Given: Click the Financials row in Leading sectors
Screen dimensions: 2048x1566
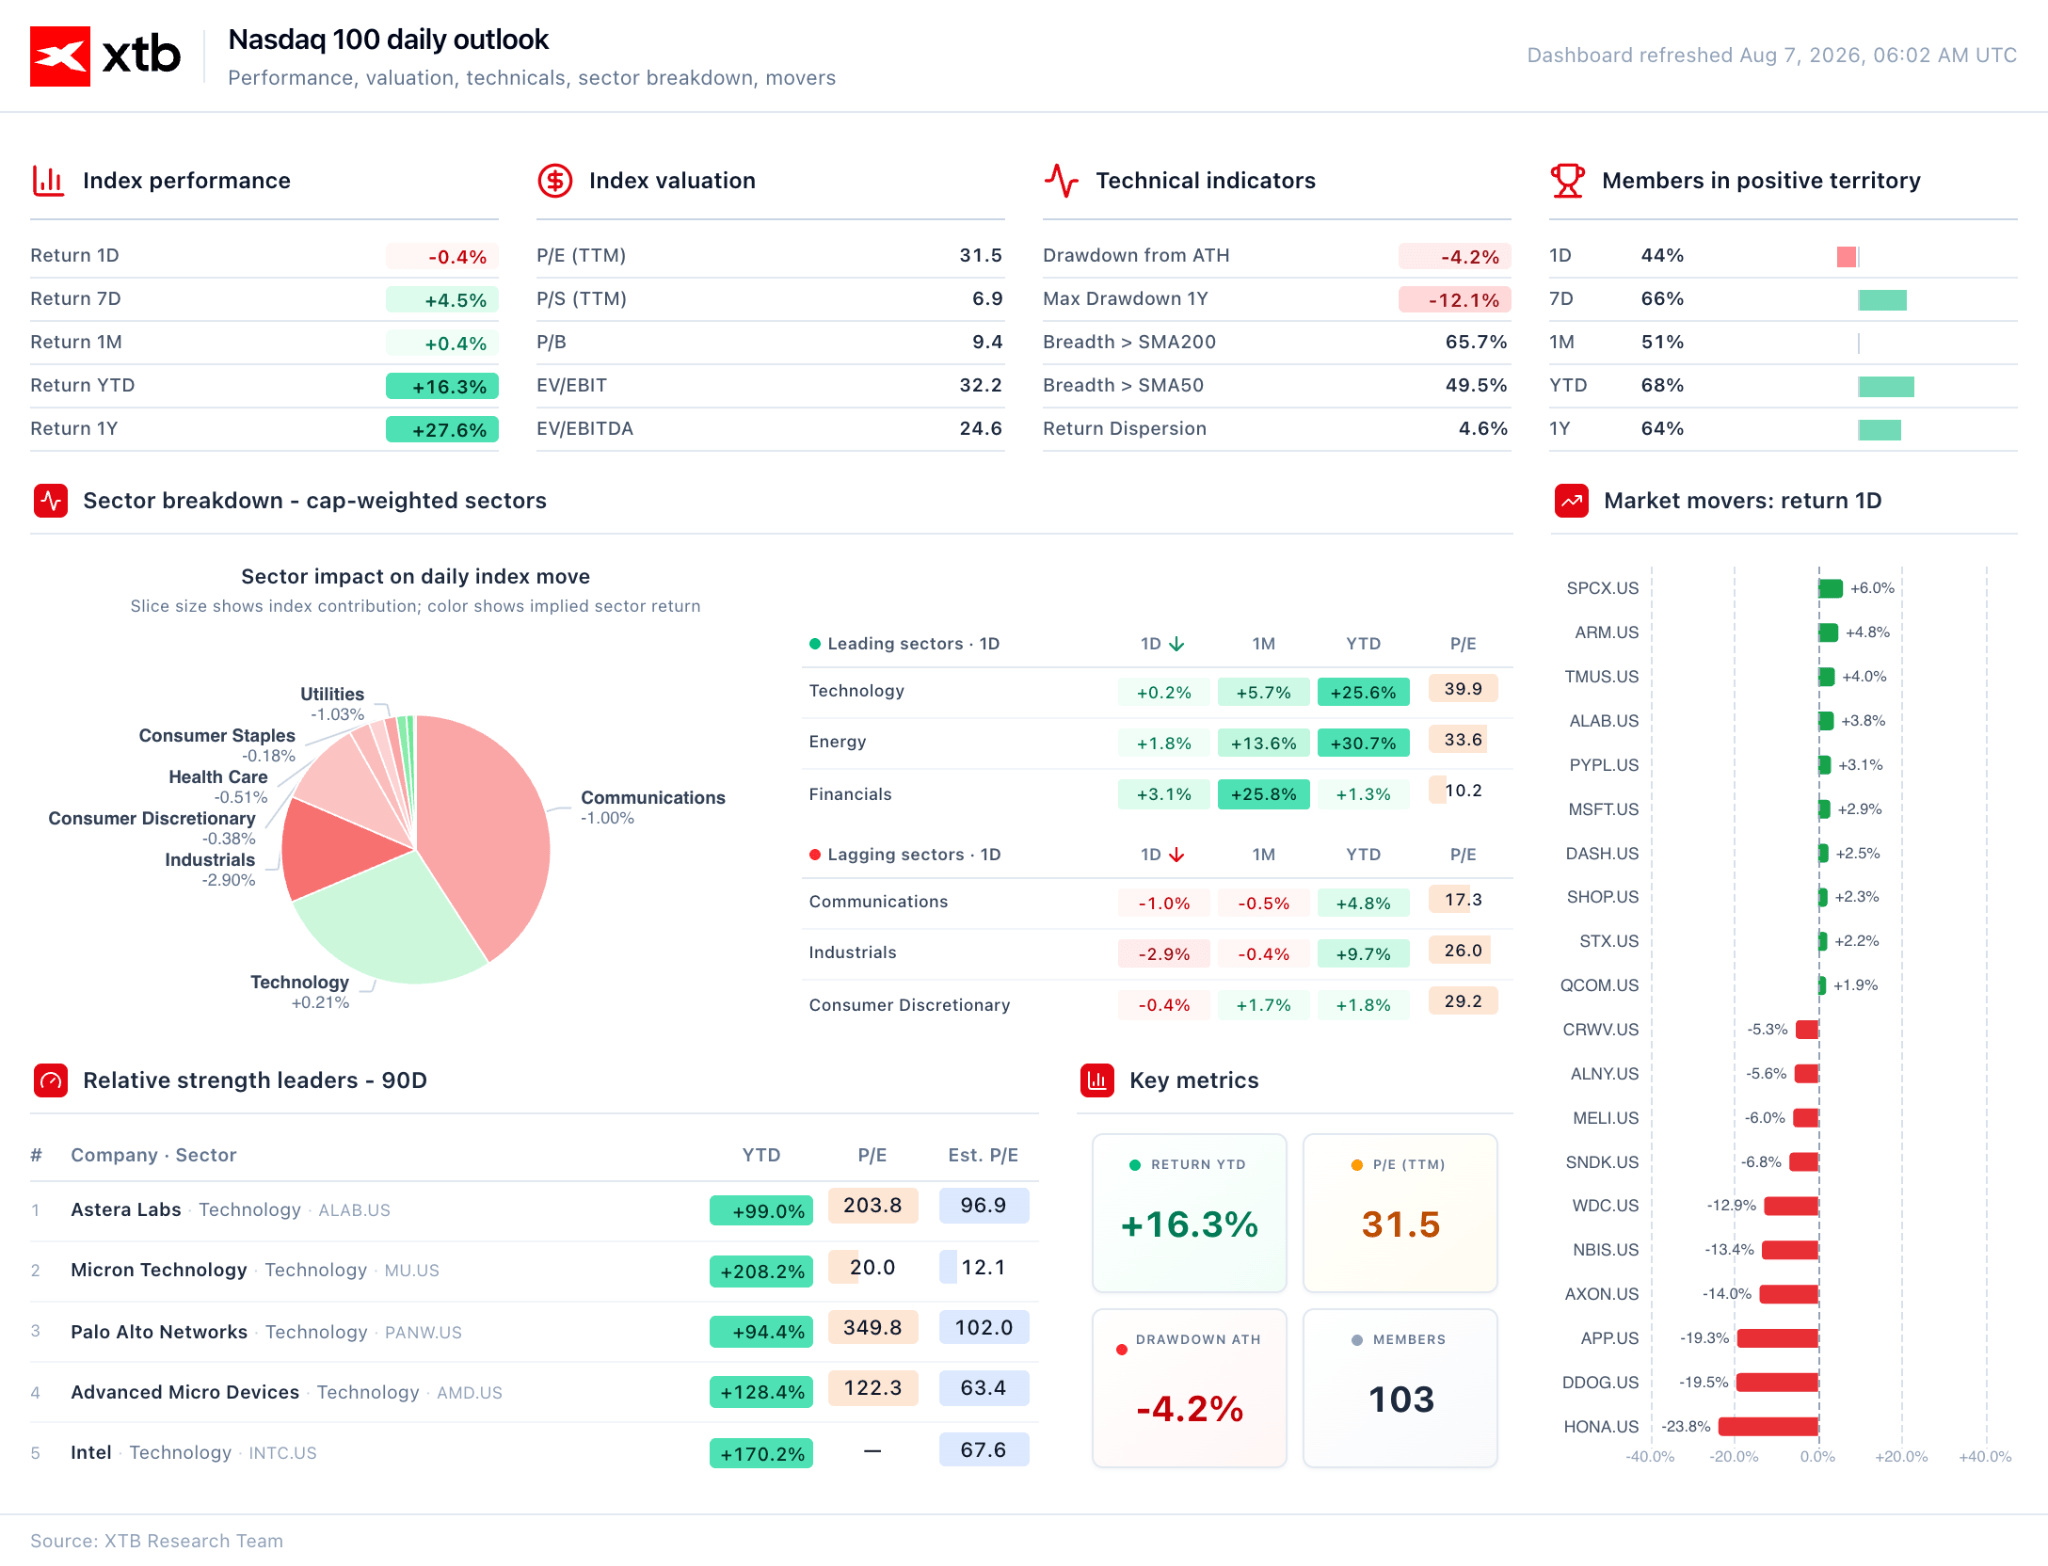Looking at the screenshot, I should click(x=1157, y=795).
